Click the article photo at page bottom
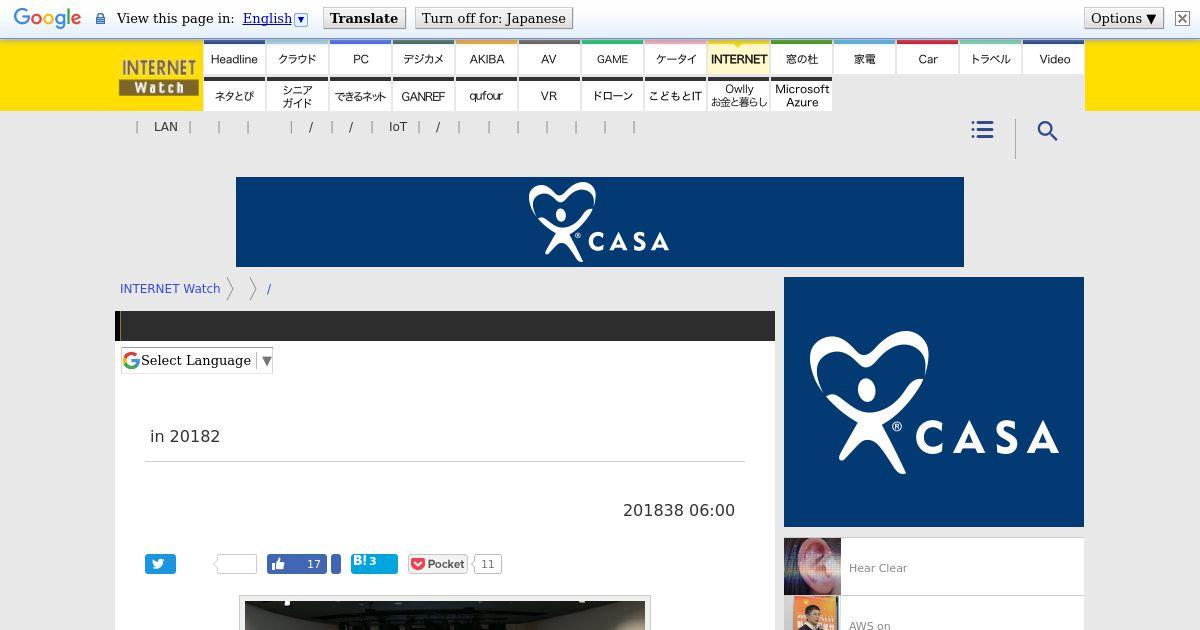Viewport: 1200px width, 630px height. [x=445, y=614]
